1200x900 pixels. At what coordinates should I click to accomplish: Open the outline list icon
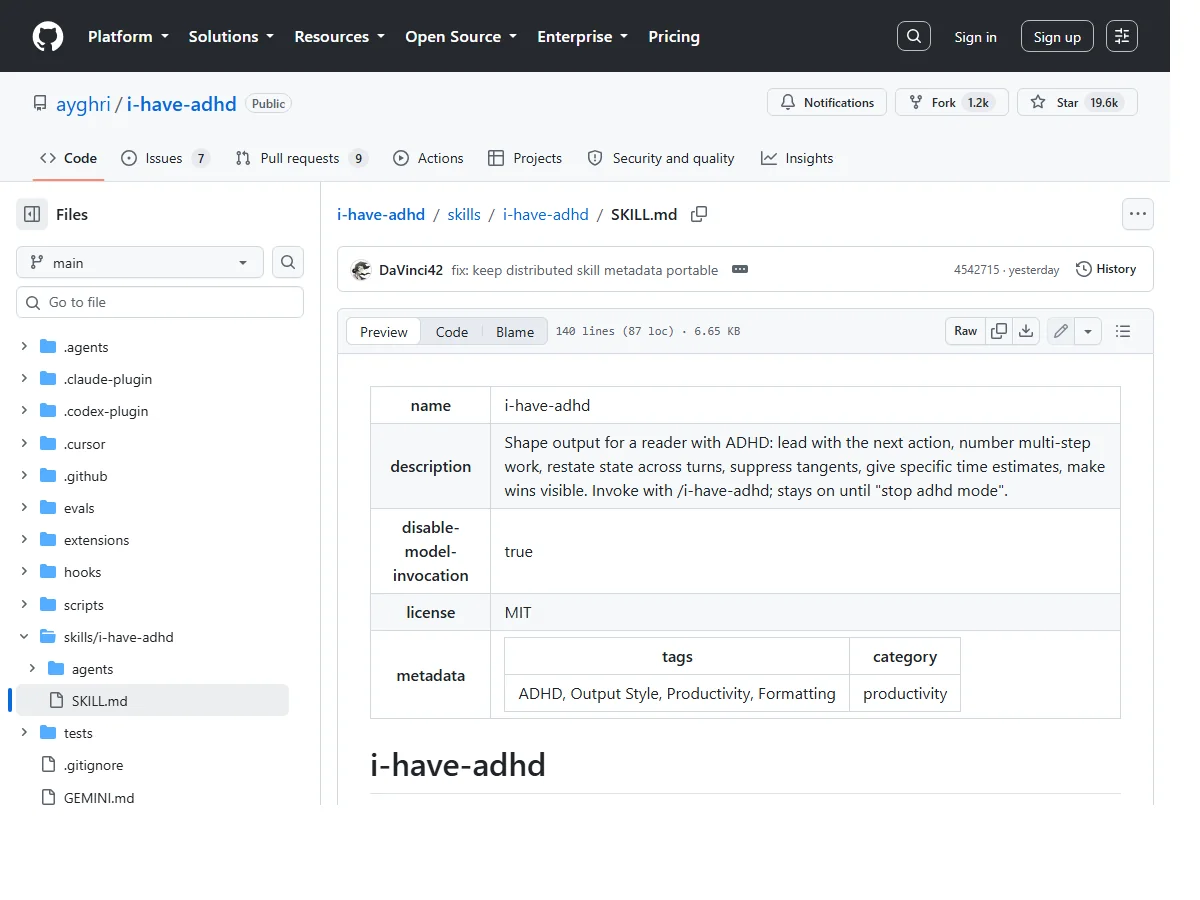click(x=1123, y=331)
